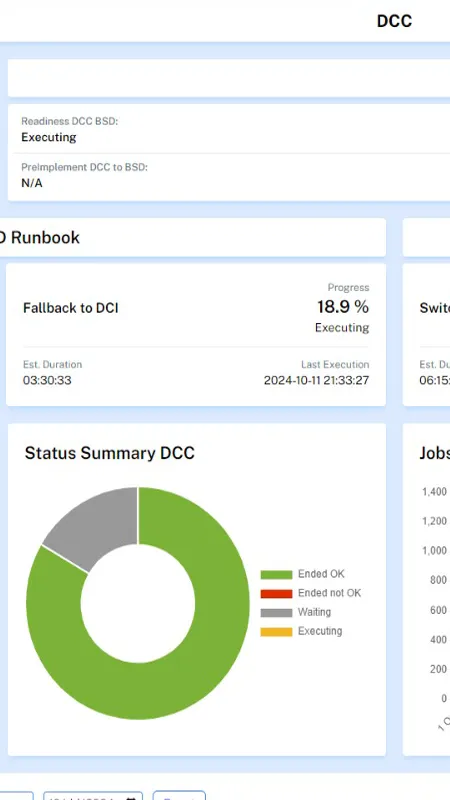Click the Last Execution timestamp 2024-10-11 21:33:27

[x=316, y=380]
